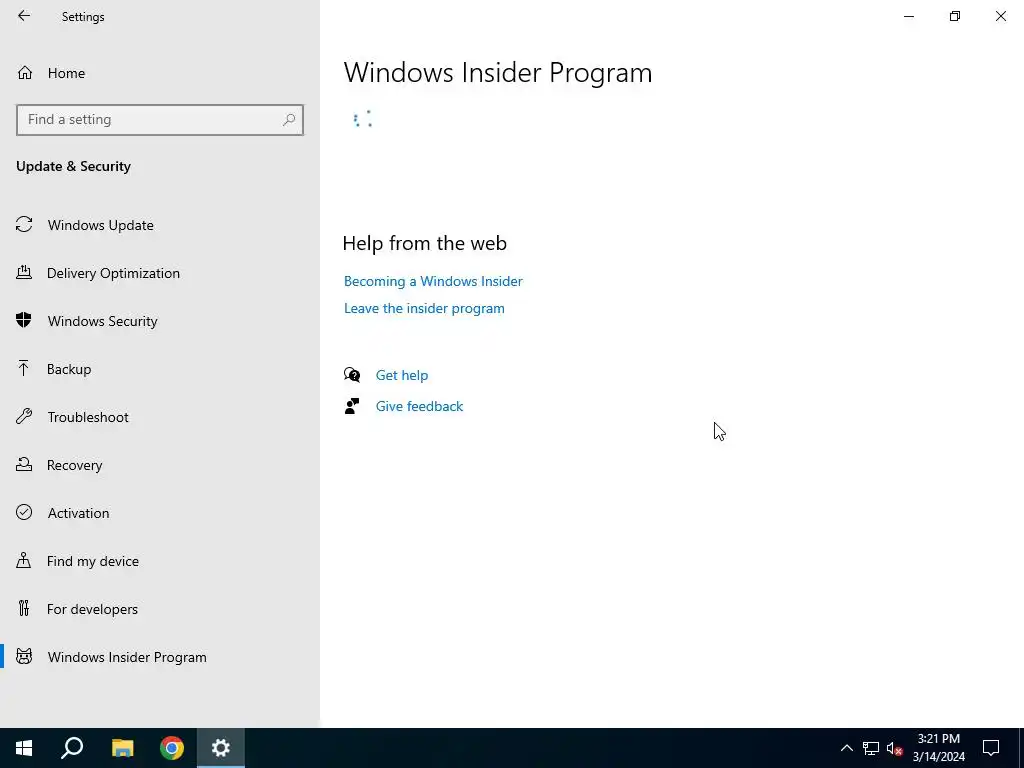Click the Windows Update refresh arrows icon
Screen dimensions: 1024x768
coord(24,225)
